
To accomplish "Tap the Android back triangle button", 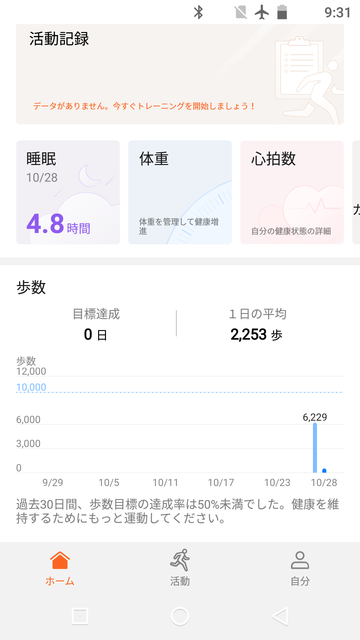I will [280, 616].
